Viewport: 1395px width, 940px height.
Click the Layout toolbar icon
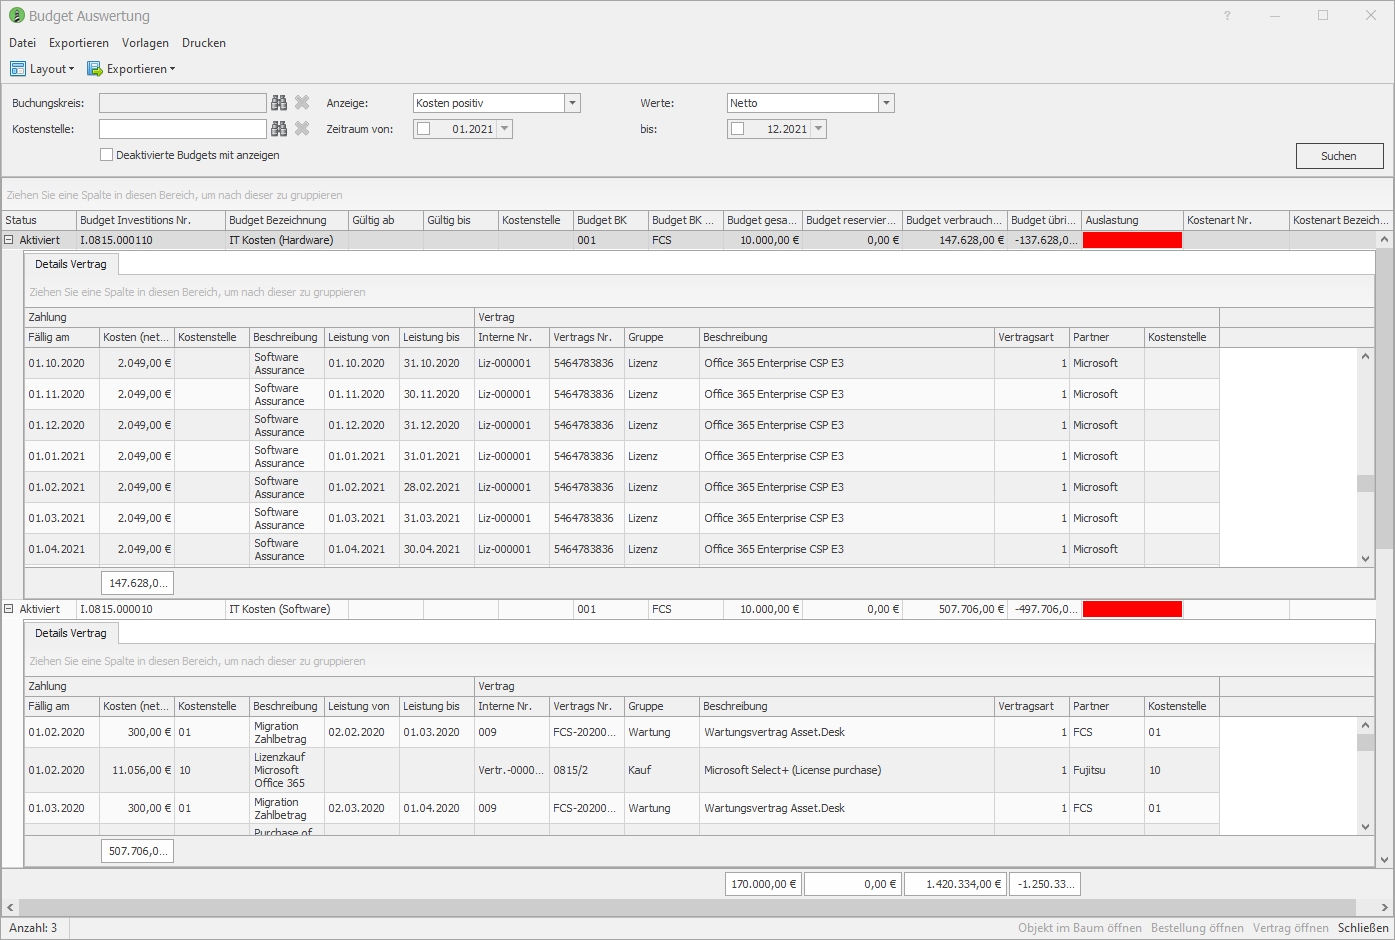18,69
